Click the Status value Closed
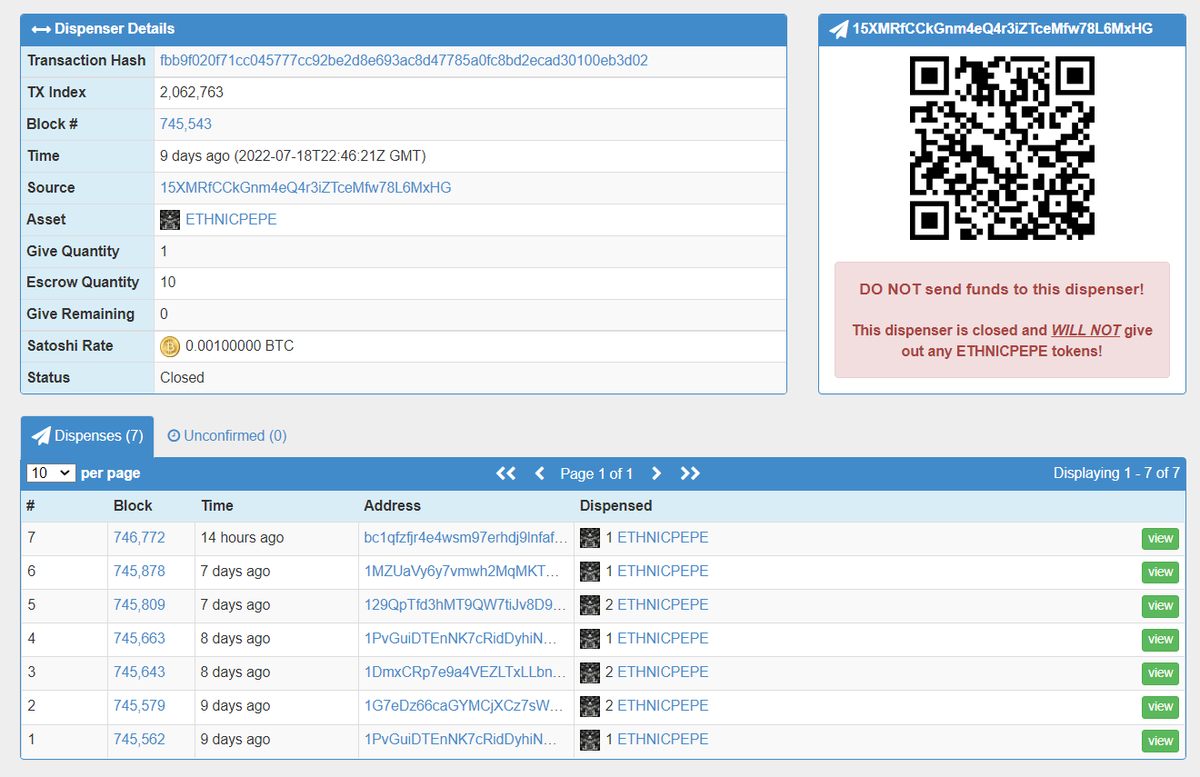This screenshot has width=1200, height=777. [x=182, y=378]
